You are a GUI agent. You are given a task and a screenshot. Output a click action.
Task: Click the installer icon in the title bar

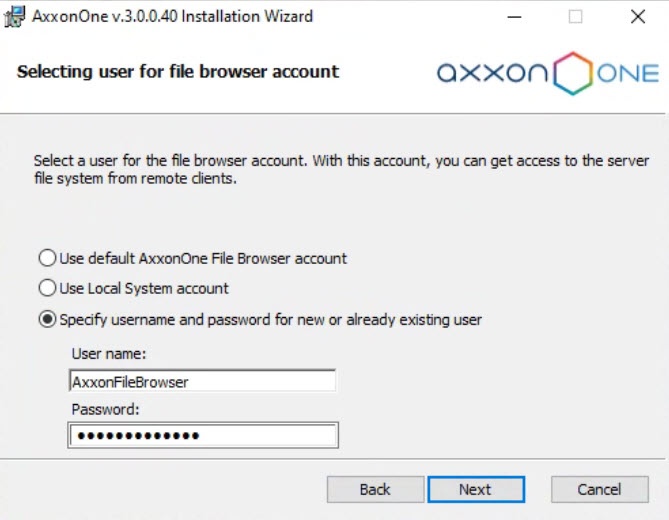pyautogui.click(x=16, y=16)
